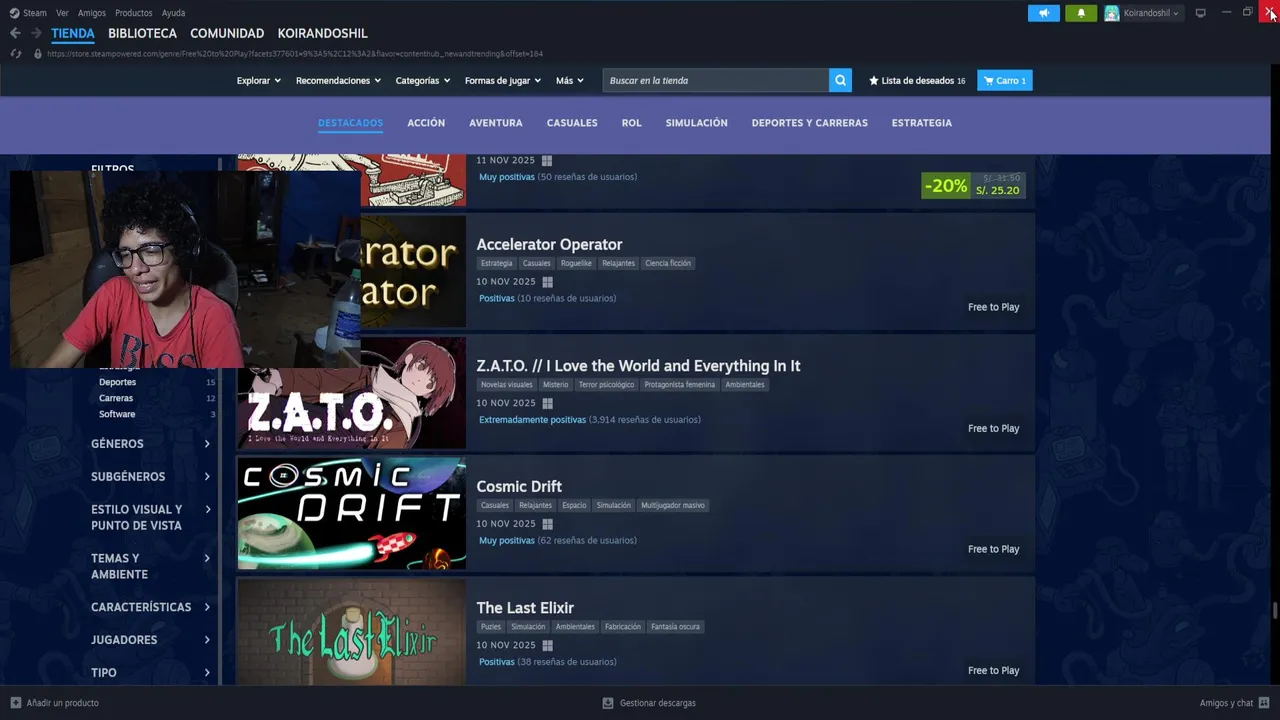1280x720 pixels.
Task: Open the Ayuda menu
Action: pos(173,13)
